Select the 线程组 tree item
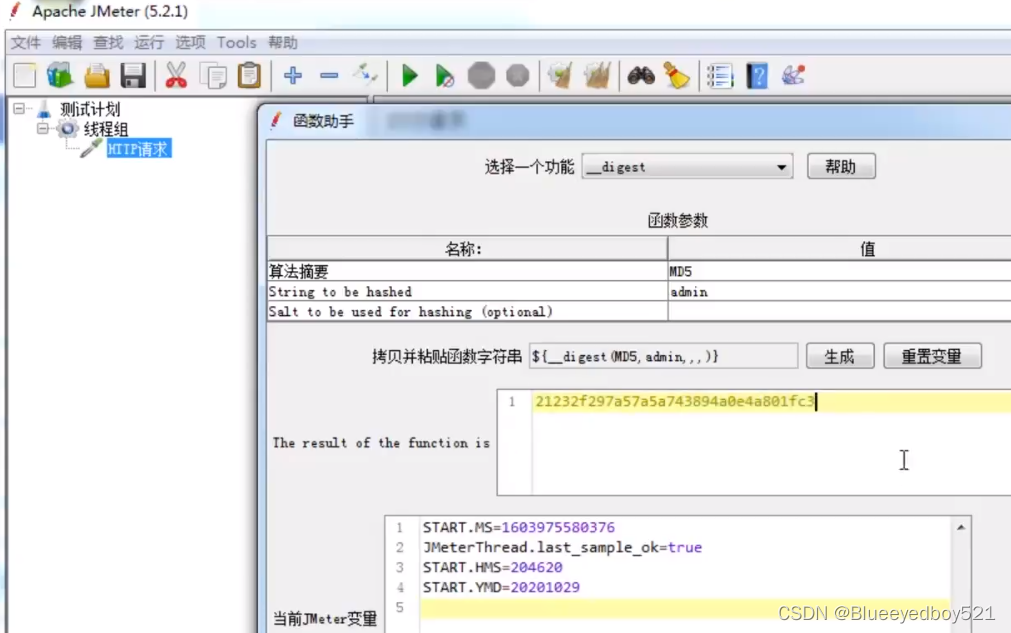Screen dimensions: 1011x633 point(106,129)
